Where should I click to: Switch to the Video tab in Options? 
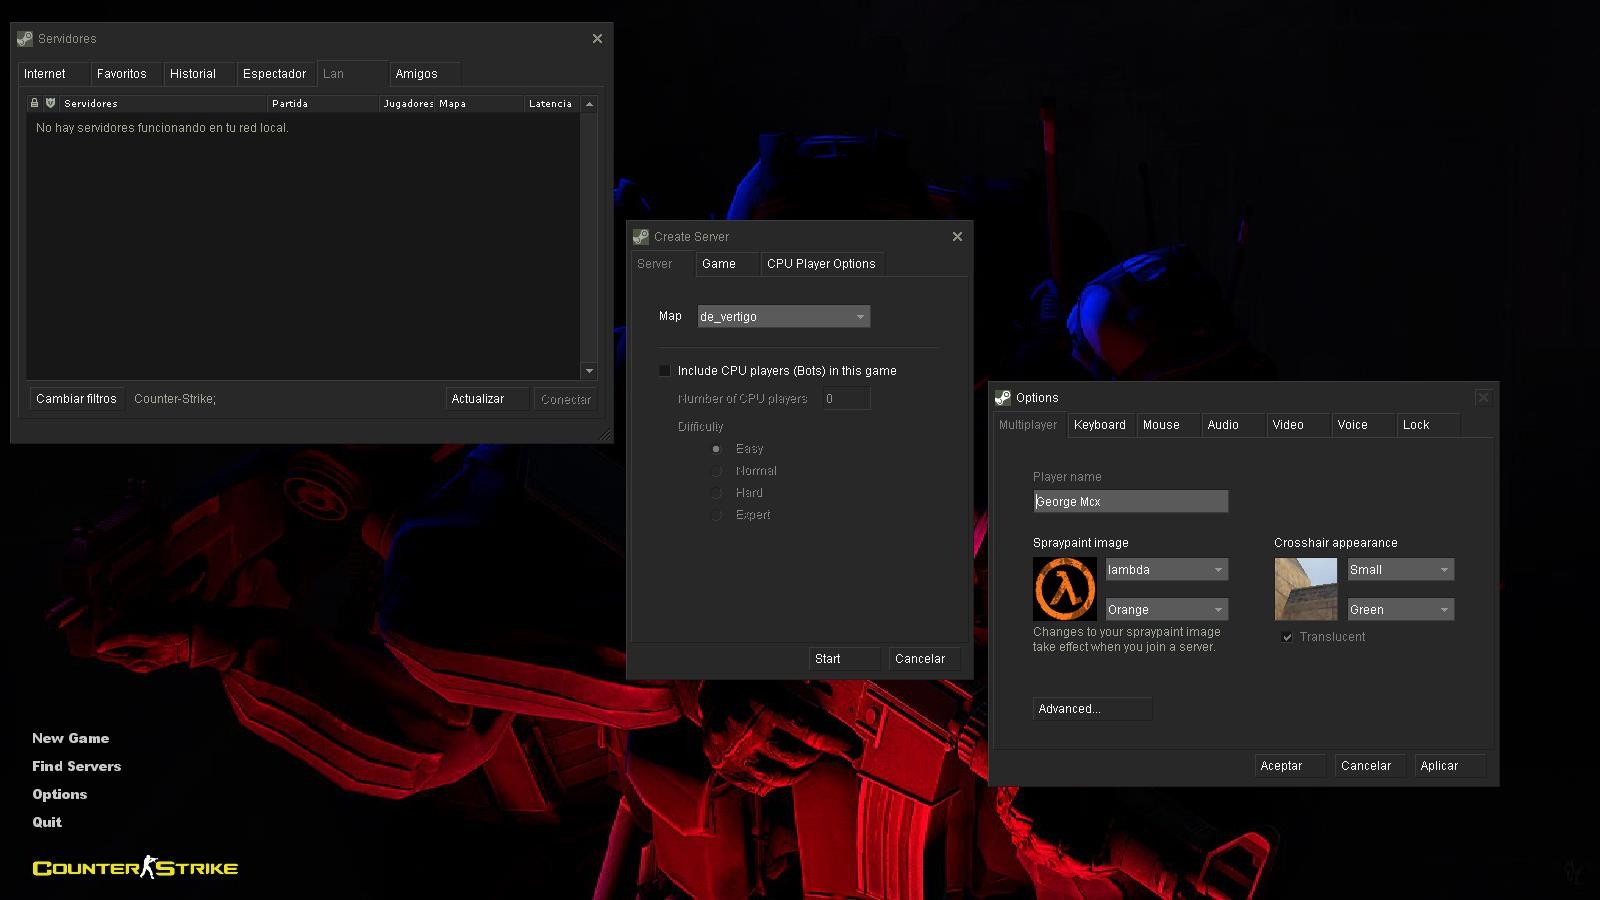pos(1298,425)
